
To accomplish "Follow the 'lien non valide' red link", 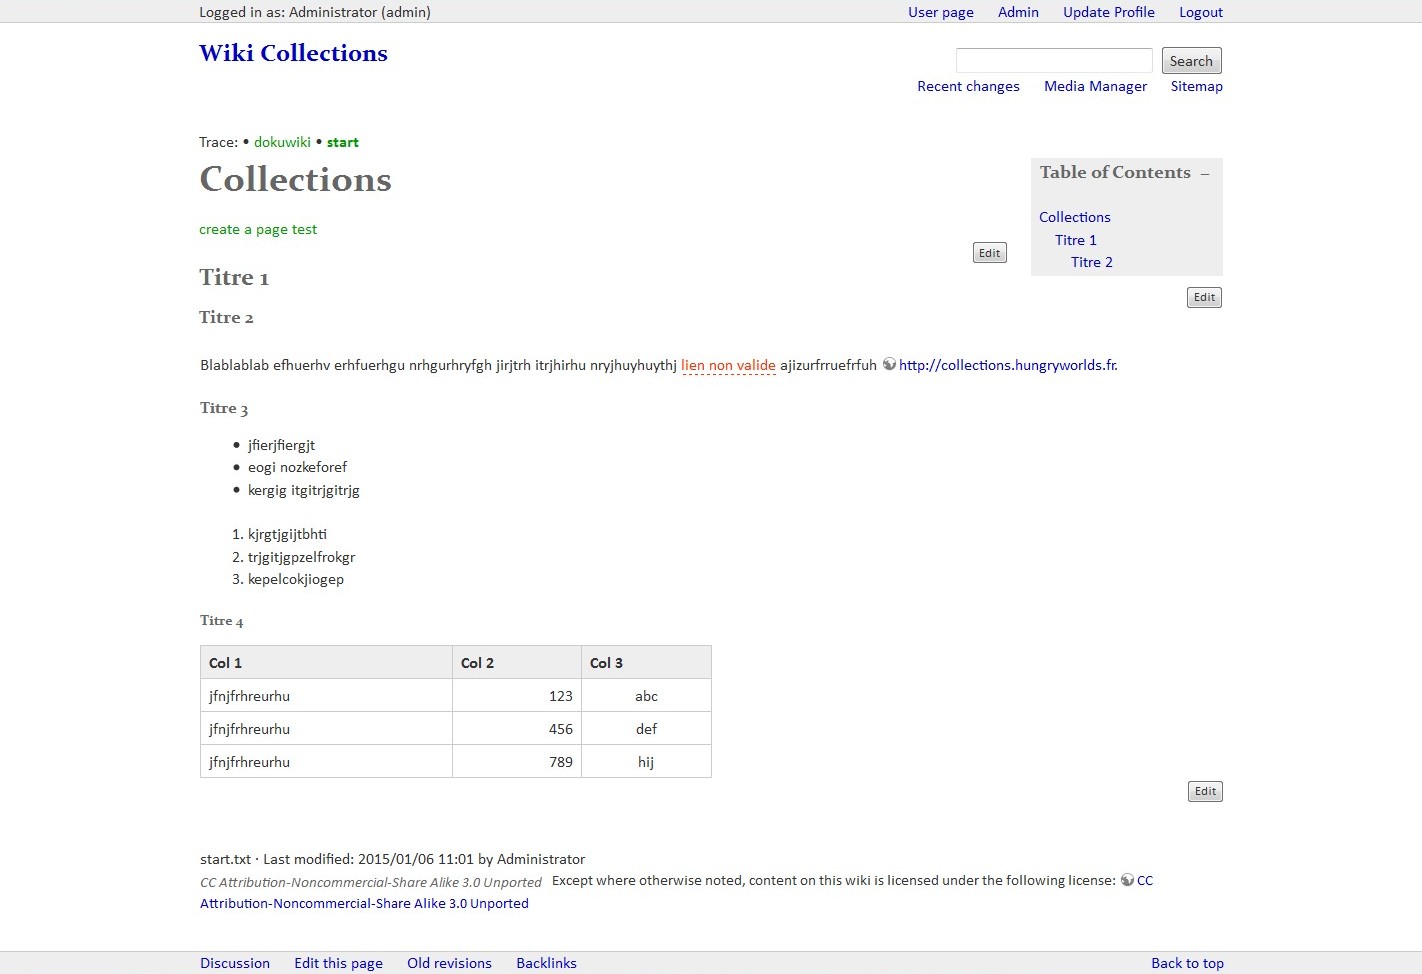I will [728, 365].
